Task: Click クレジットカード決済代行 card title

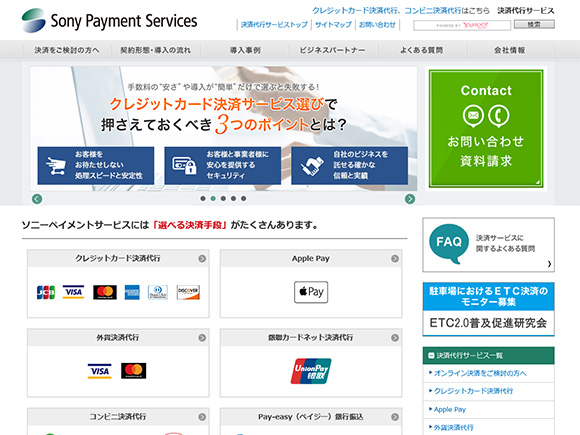Action: [118, 258]
